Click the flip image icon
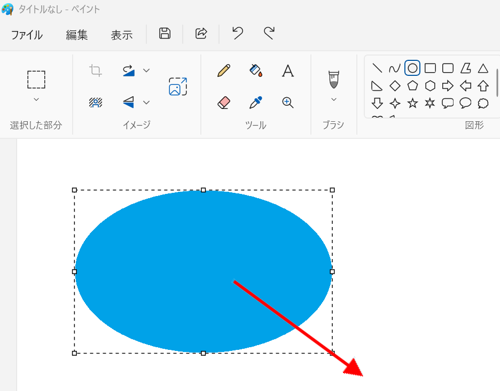The height and width of the screenshot is (391, 500). tap(129, 102)
